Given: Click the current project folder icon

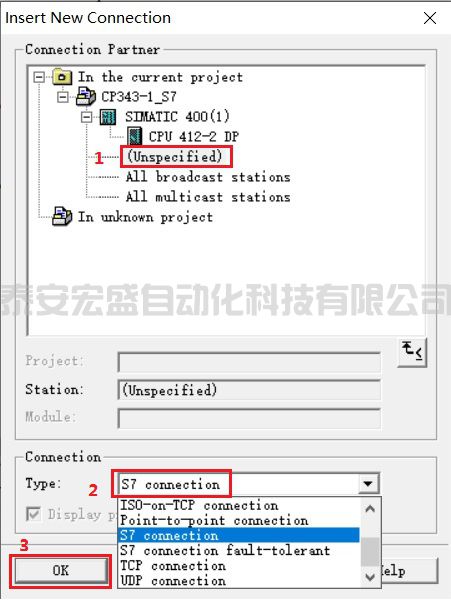Looking at the screenshot, I should (62, 77).
